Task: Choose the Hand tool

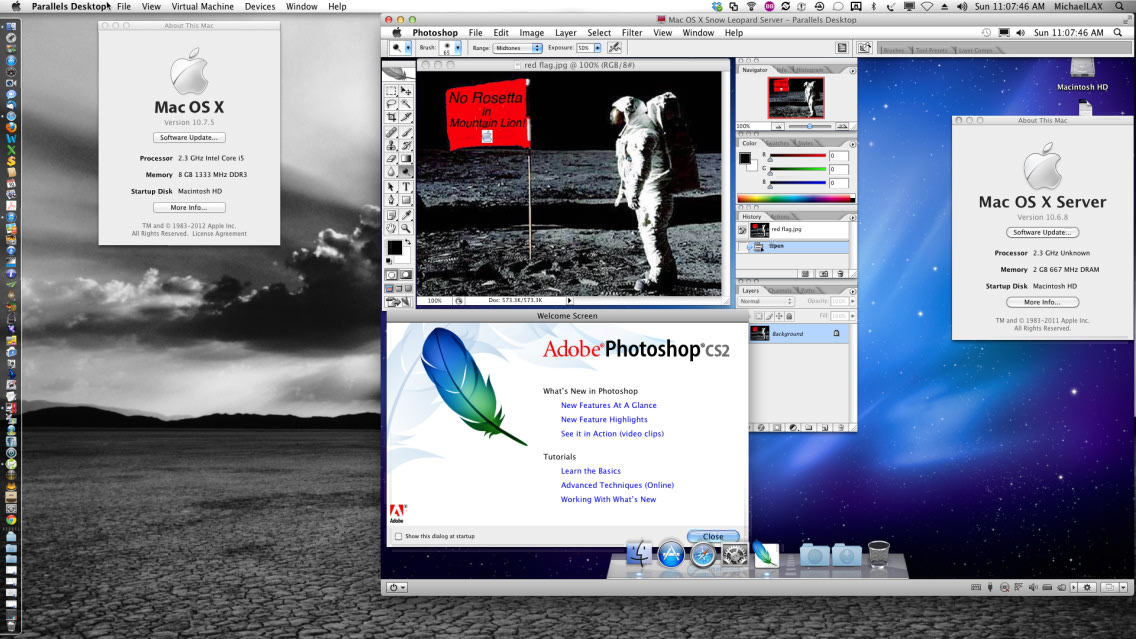Action: (392, 228)
